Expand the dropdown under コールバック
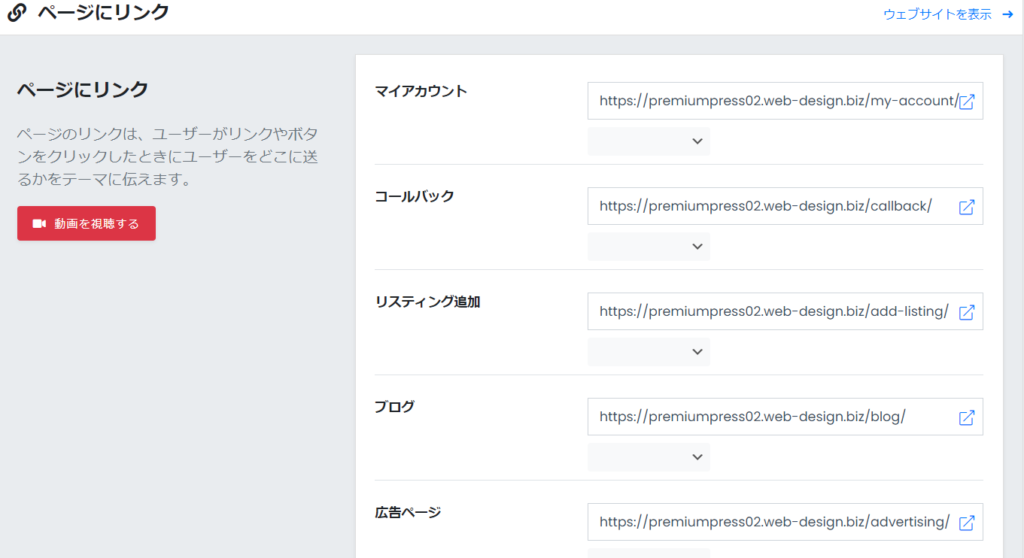The image size is (1024, 558). [648, 246]
